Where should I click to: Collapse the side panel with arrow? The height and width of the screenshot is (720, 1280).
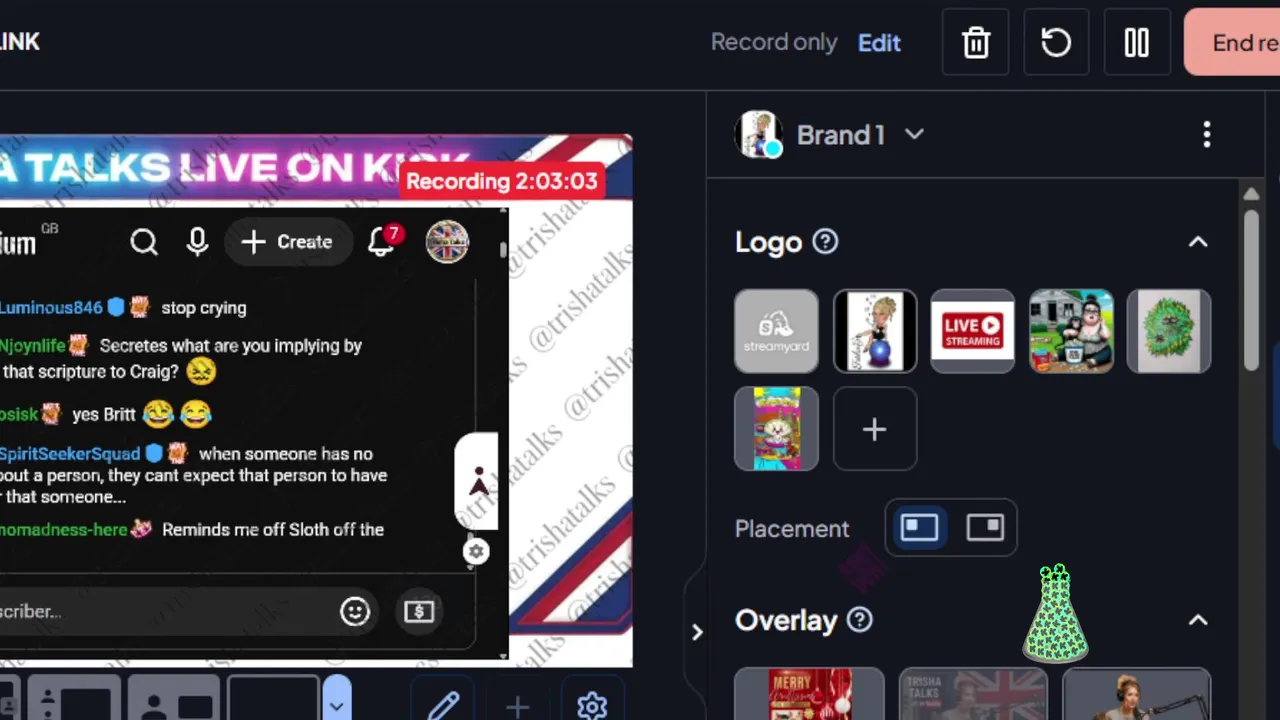tap(697, 632)
